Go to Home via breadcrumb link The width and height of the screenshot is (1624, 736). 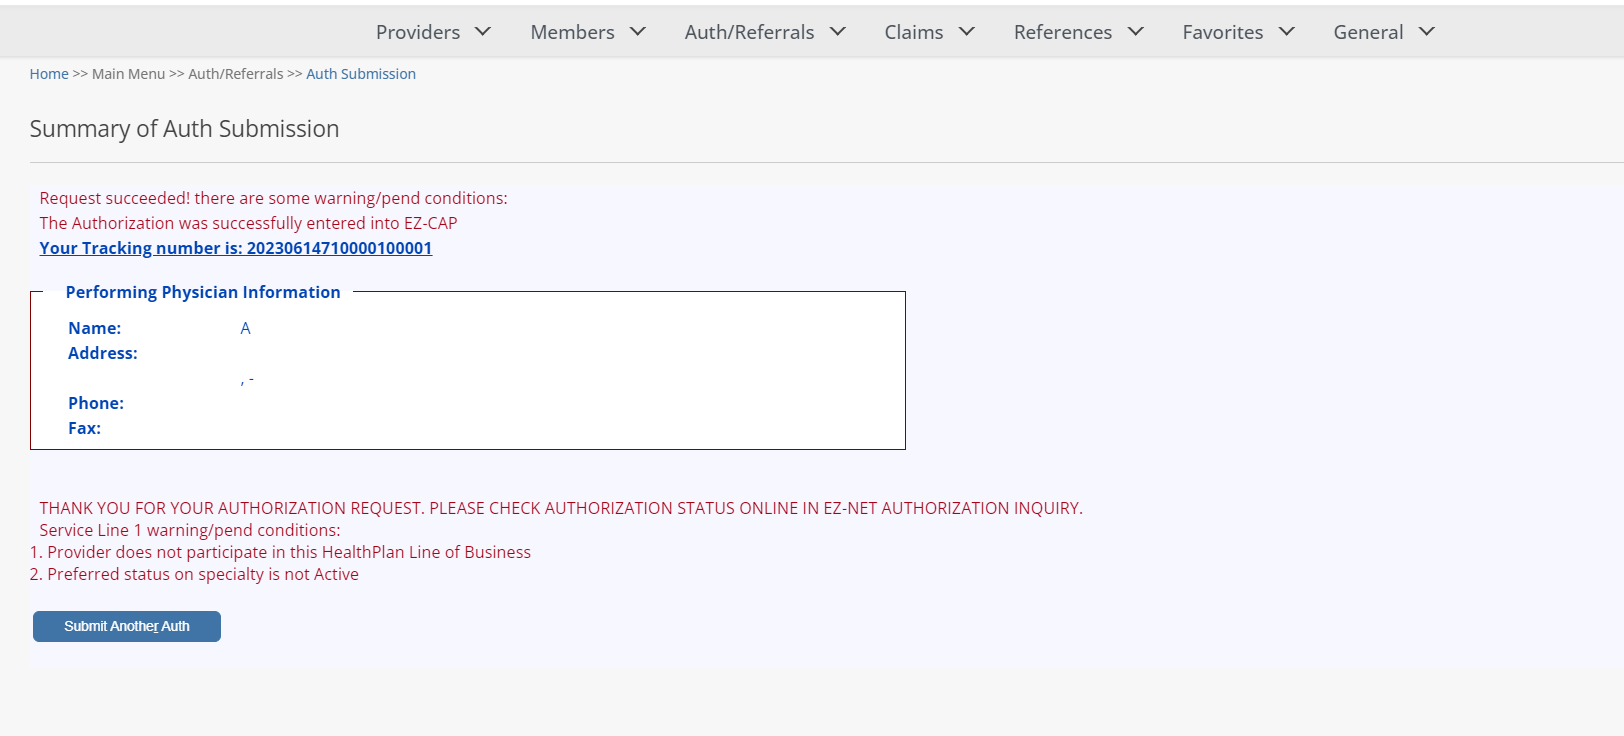(49, 74)
